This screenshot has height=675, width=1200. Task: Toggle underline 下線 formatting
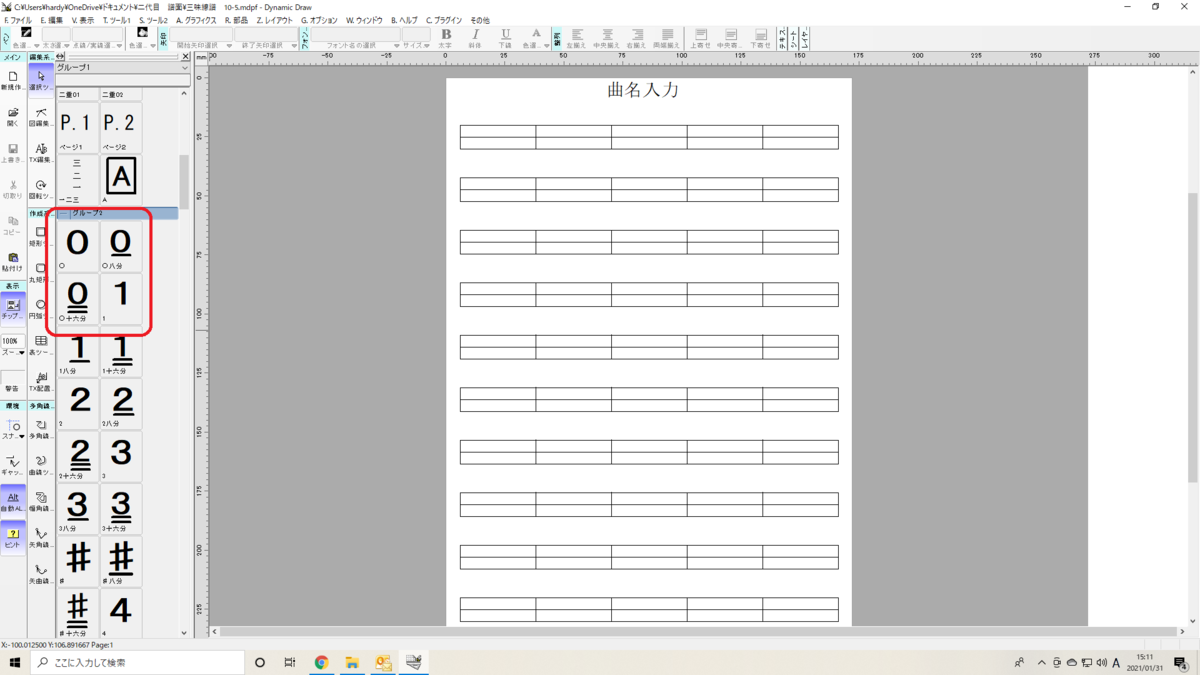click(x=505, y=38)
